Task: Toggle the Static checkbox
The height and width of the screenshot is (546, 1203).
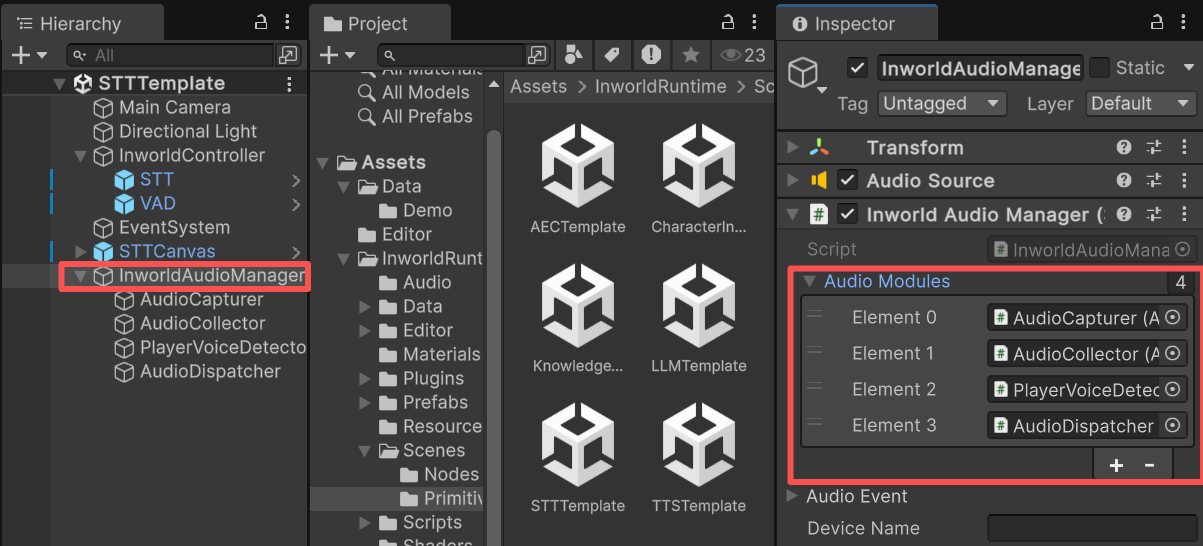Action: point(1099,68)
